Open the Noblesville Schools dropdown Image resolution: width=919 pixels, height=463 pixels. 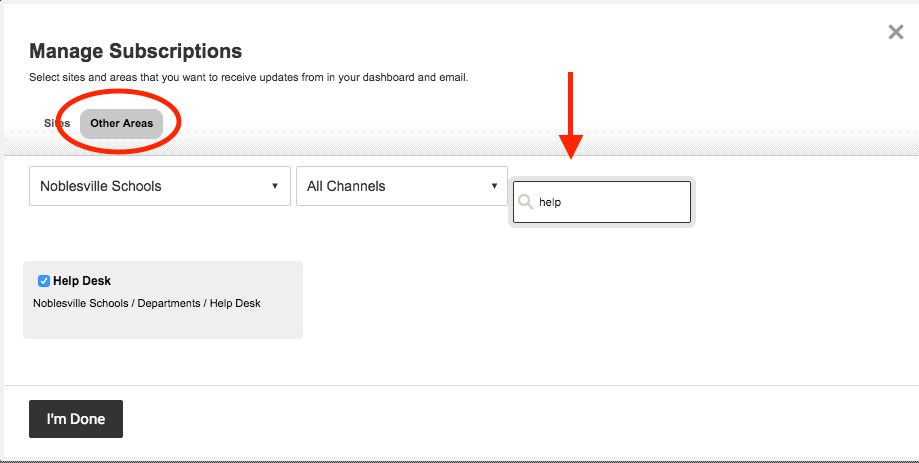click(160, 186)
